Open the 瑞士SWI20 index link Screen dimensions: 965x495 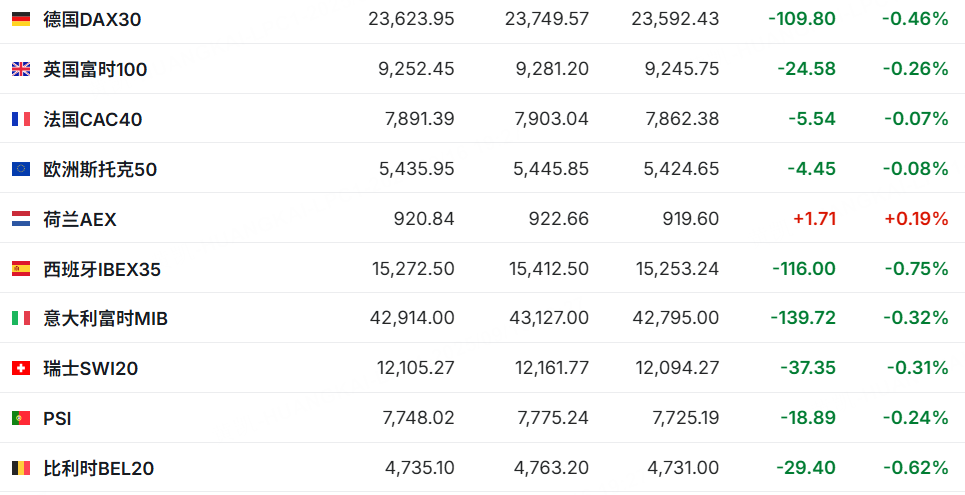click(91, 368)
